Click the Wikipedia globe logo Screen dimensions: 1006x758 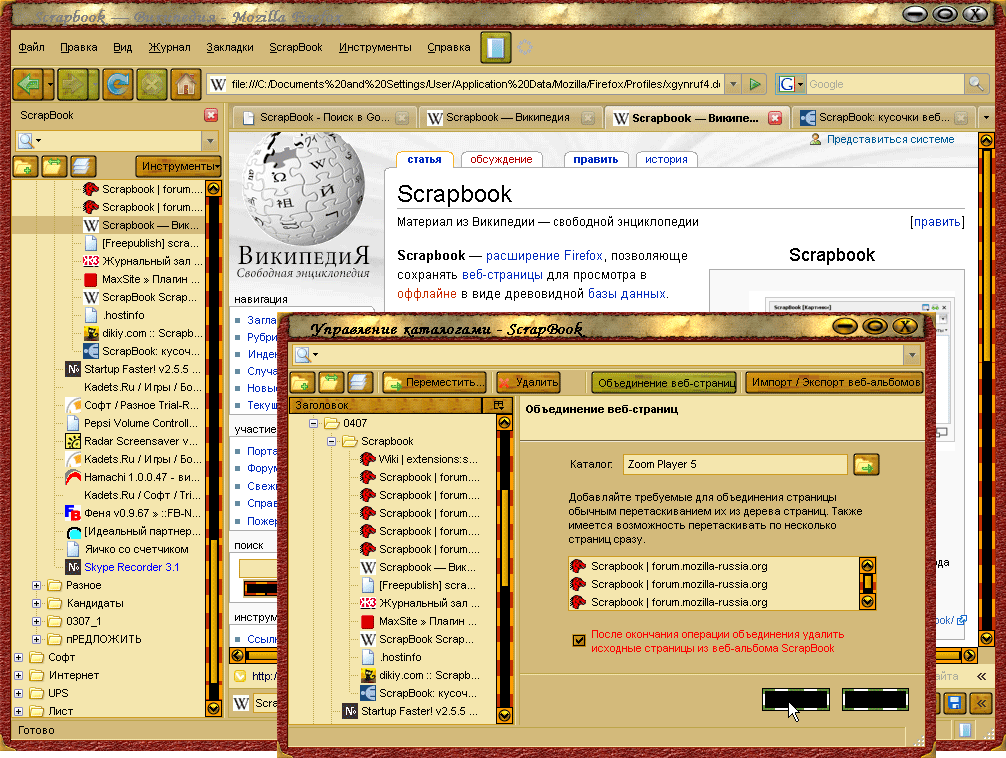click(303, 188)
